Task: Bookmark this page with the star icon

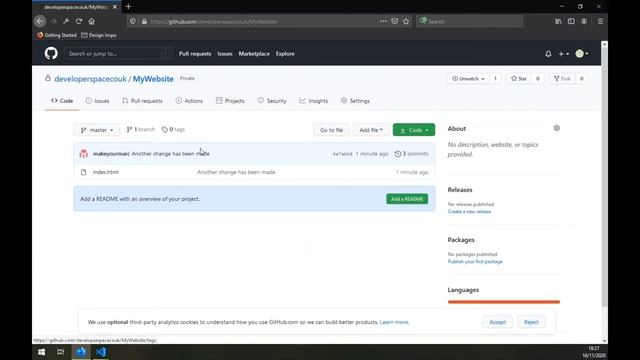Action: (x=406, y=21)
